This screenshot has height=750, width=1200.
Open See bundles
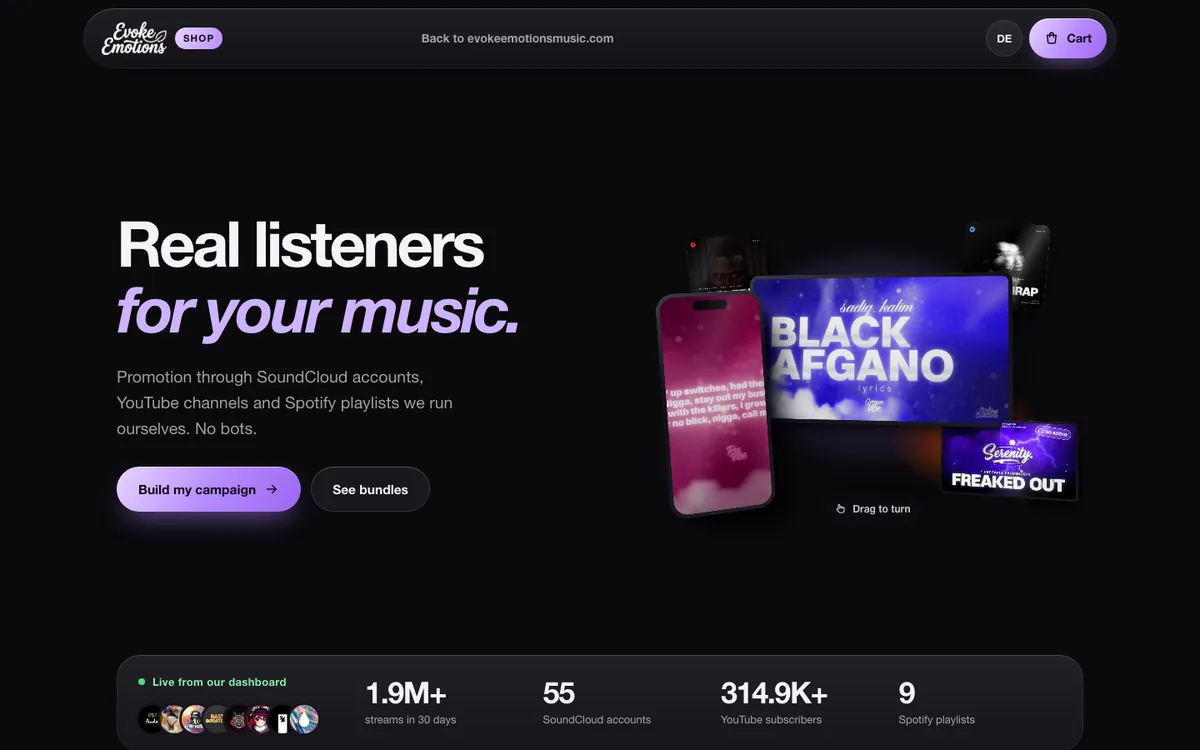[x=370, y=489]
